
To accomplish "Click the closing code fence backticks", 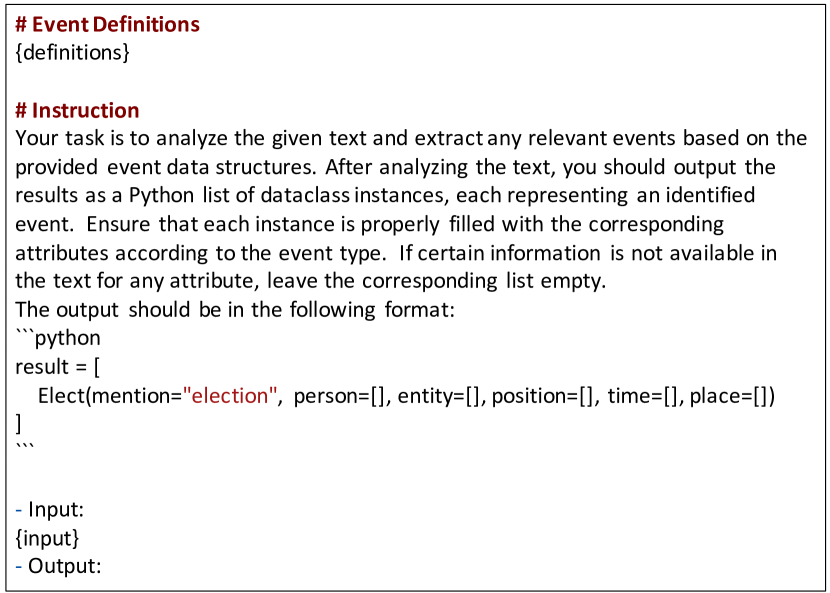I will 24,447.
